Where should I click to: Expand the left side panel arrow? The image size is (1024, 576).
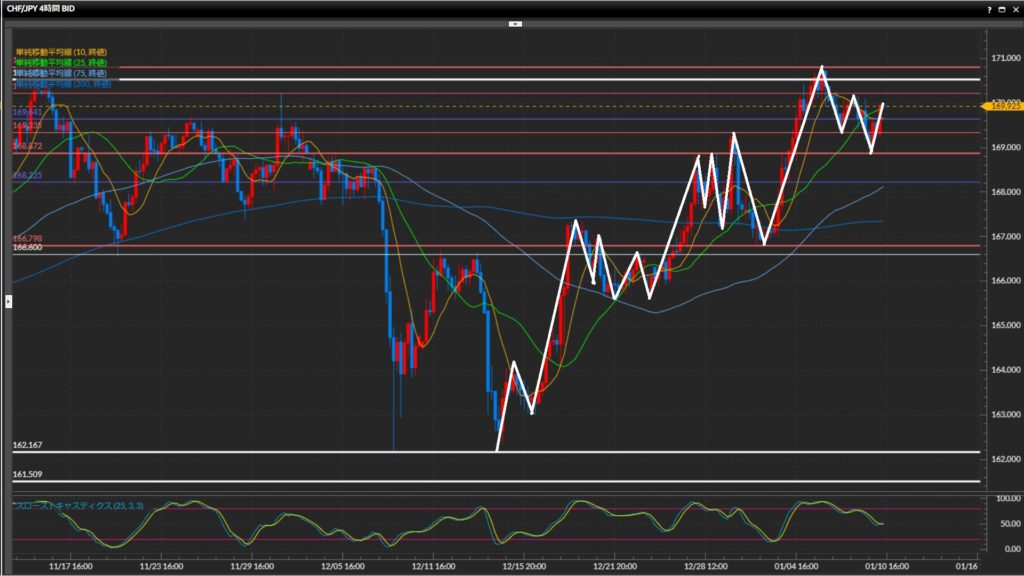coord(8,300)
